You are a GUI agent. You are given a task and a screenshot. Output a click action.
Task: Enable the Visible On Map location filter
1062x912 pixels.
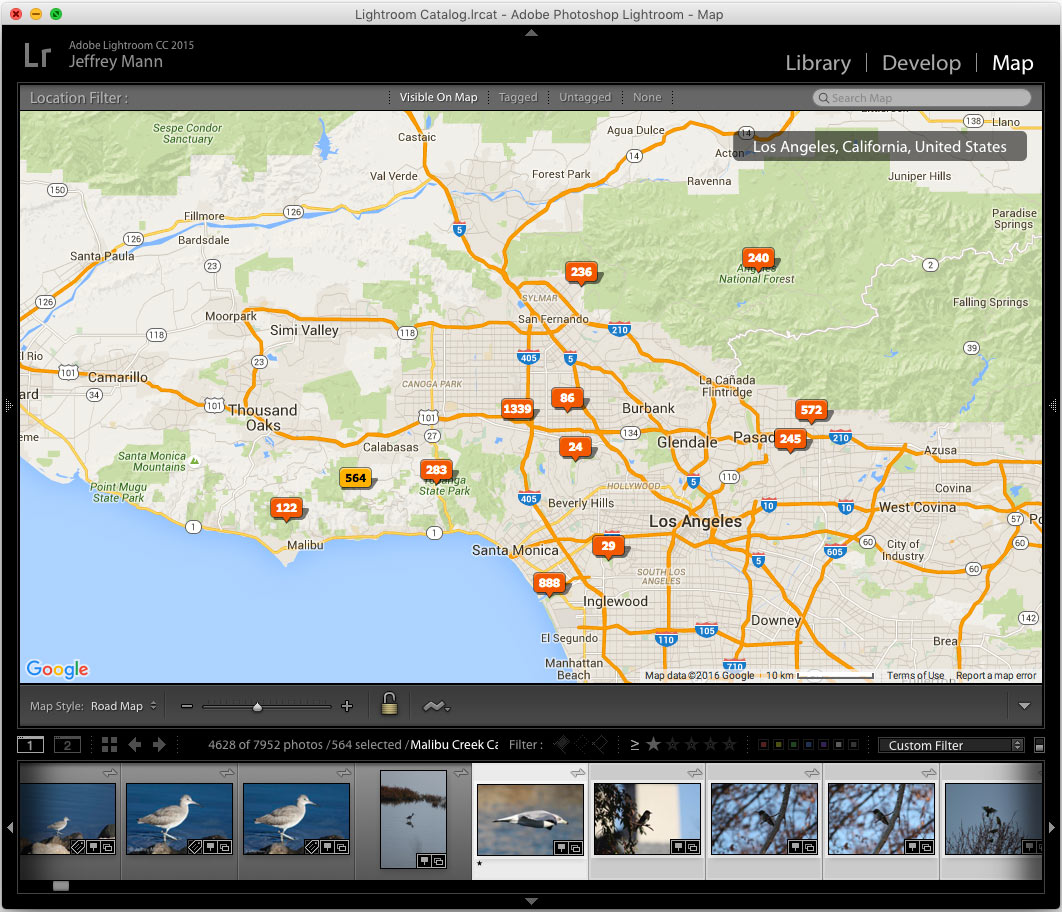438,97
